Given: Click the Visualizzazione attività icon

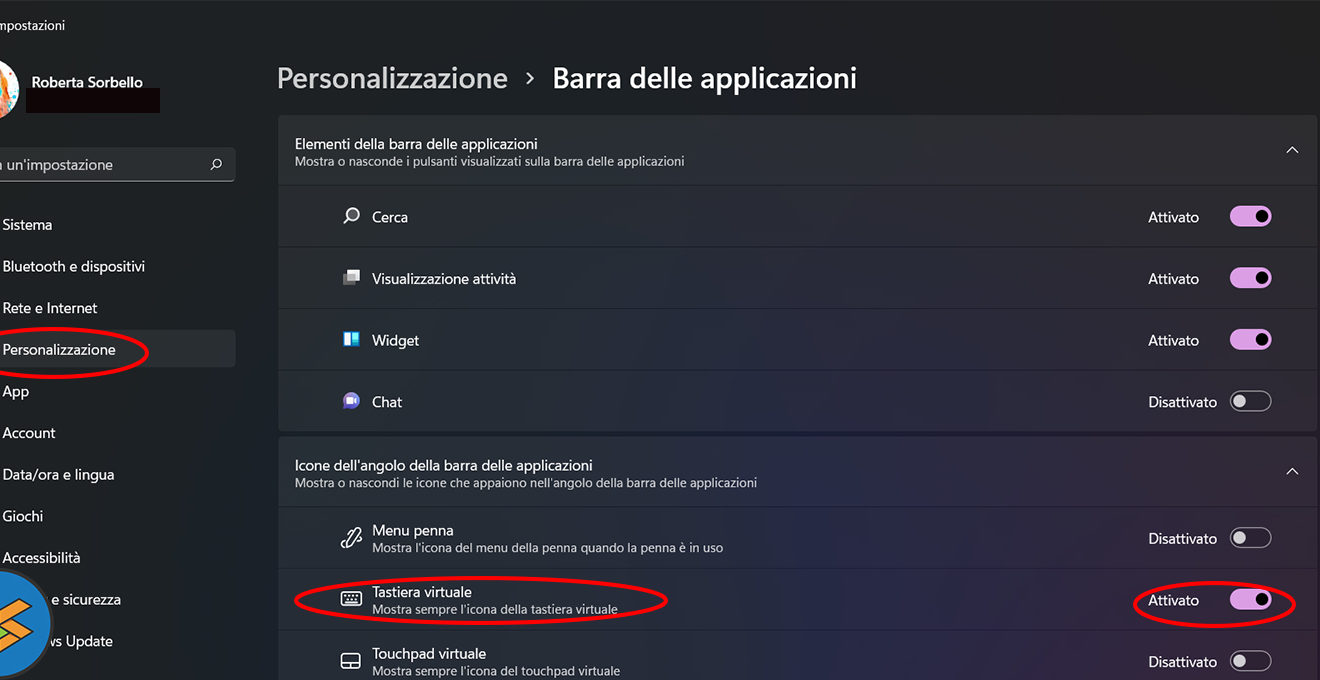Looking at the screenshot, I should [x=351, y=278].
